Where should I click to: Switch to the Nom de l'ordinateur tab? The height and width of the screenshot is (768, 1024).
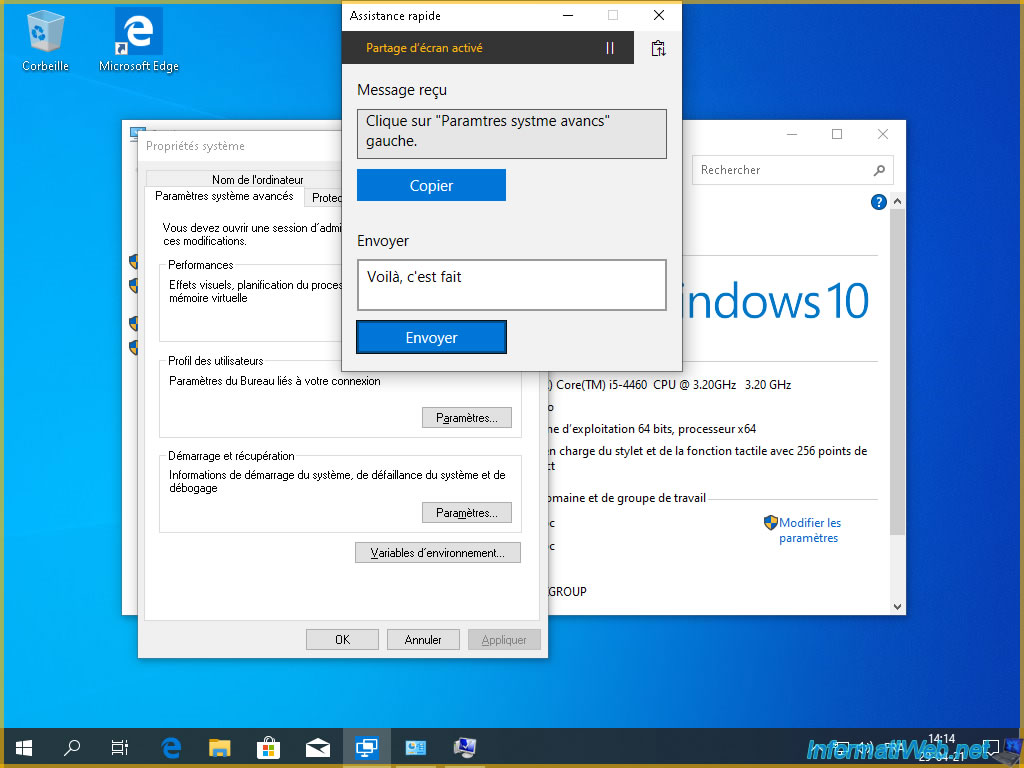[257, 180]
